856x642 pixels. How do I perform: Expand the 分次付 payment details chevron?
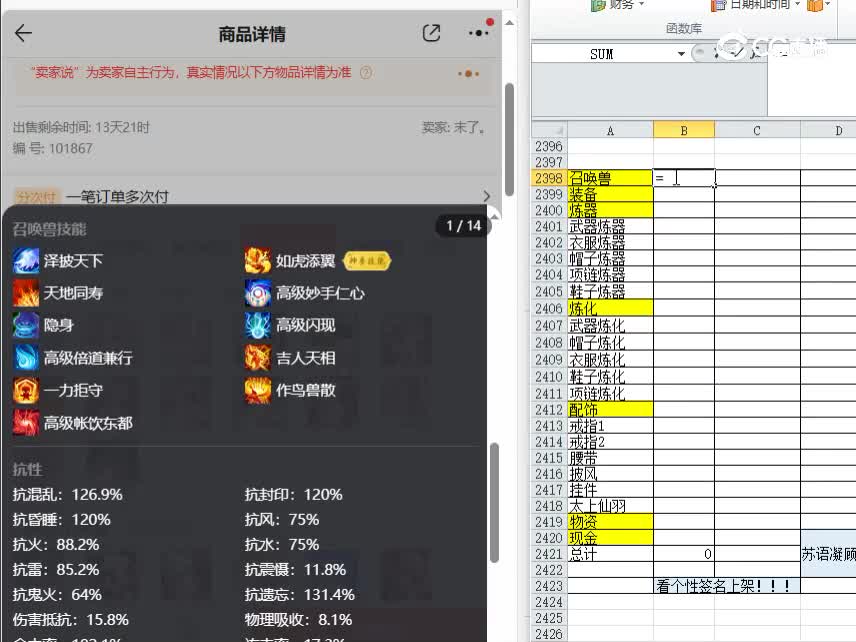tap(487, 195)
